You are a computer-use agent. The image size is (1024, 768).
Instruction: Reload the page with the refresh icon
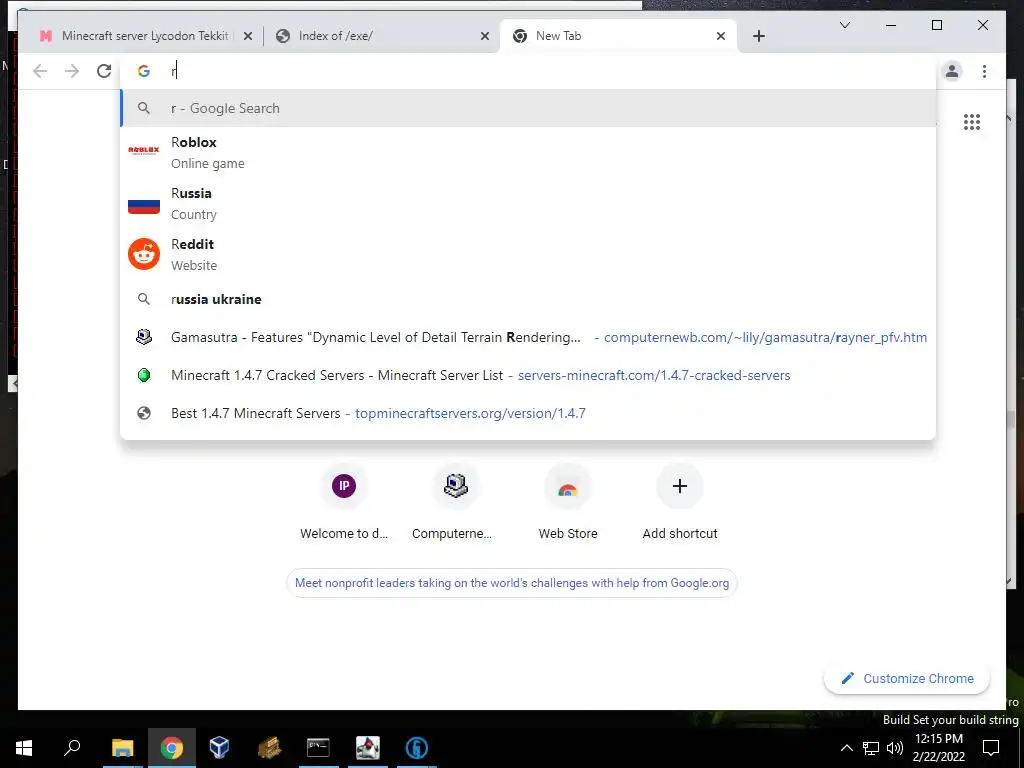pyautogui.click(x=104, y=71)
